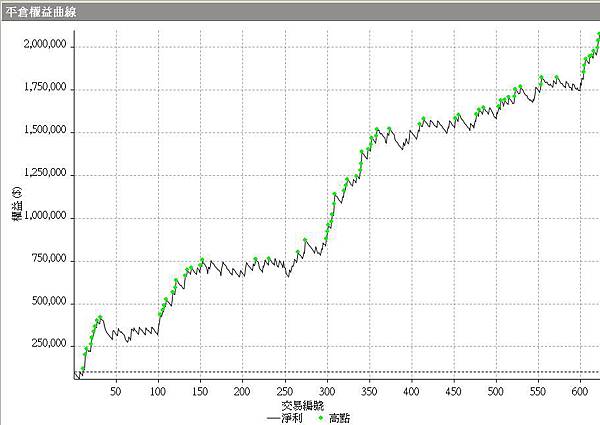Click the 1,250,000 y-axis label
Viewport: 600px width, 425px height.
coord(45,173)
